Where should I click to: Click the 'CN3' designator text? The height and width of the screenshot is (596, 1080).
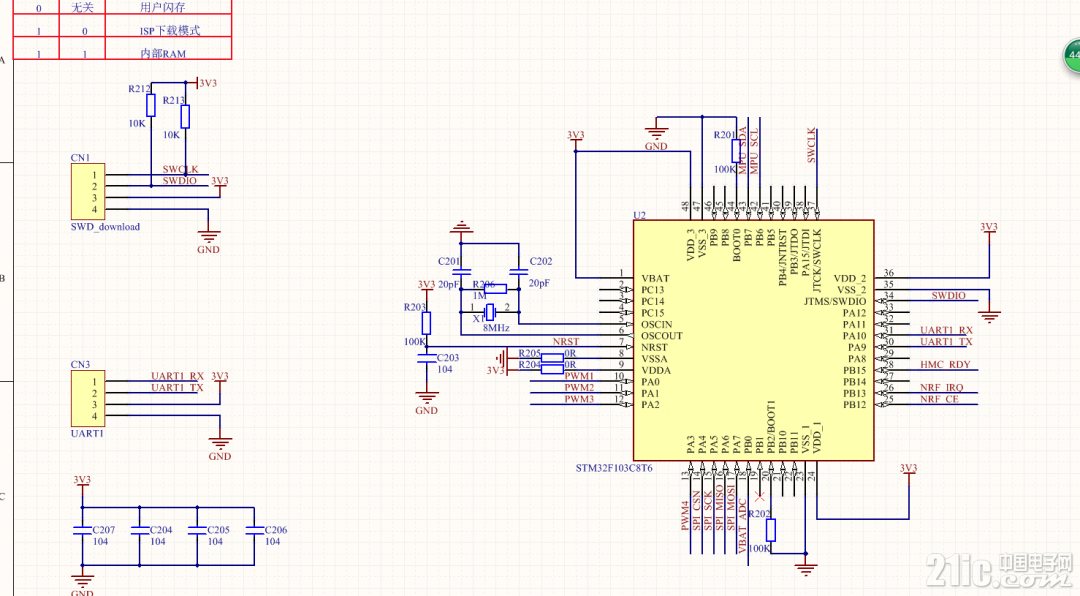click(x=80, y=364)
